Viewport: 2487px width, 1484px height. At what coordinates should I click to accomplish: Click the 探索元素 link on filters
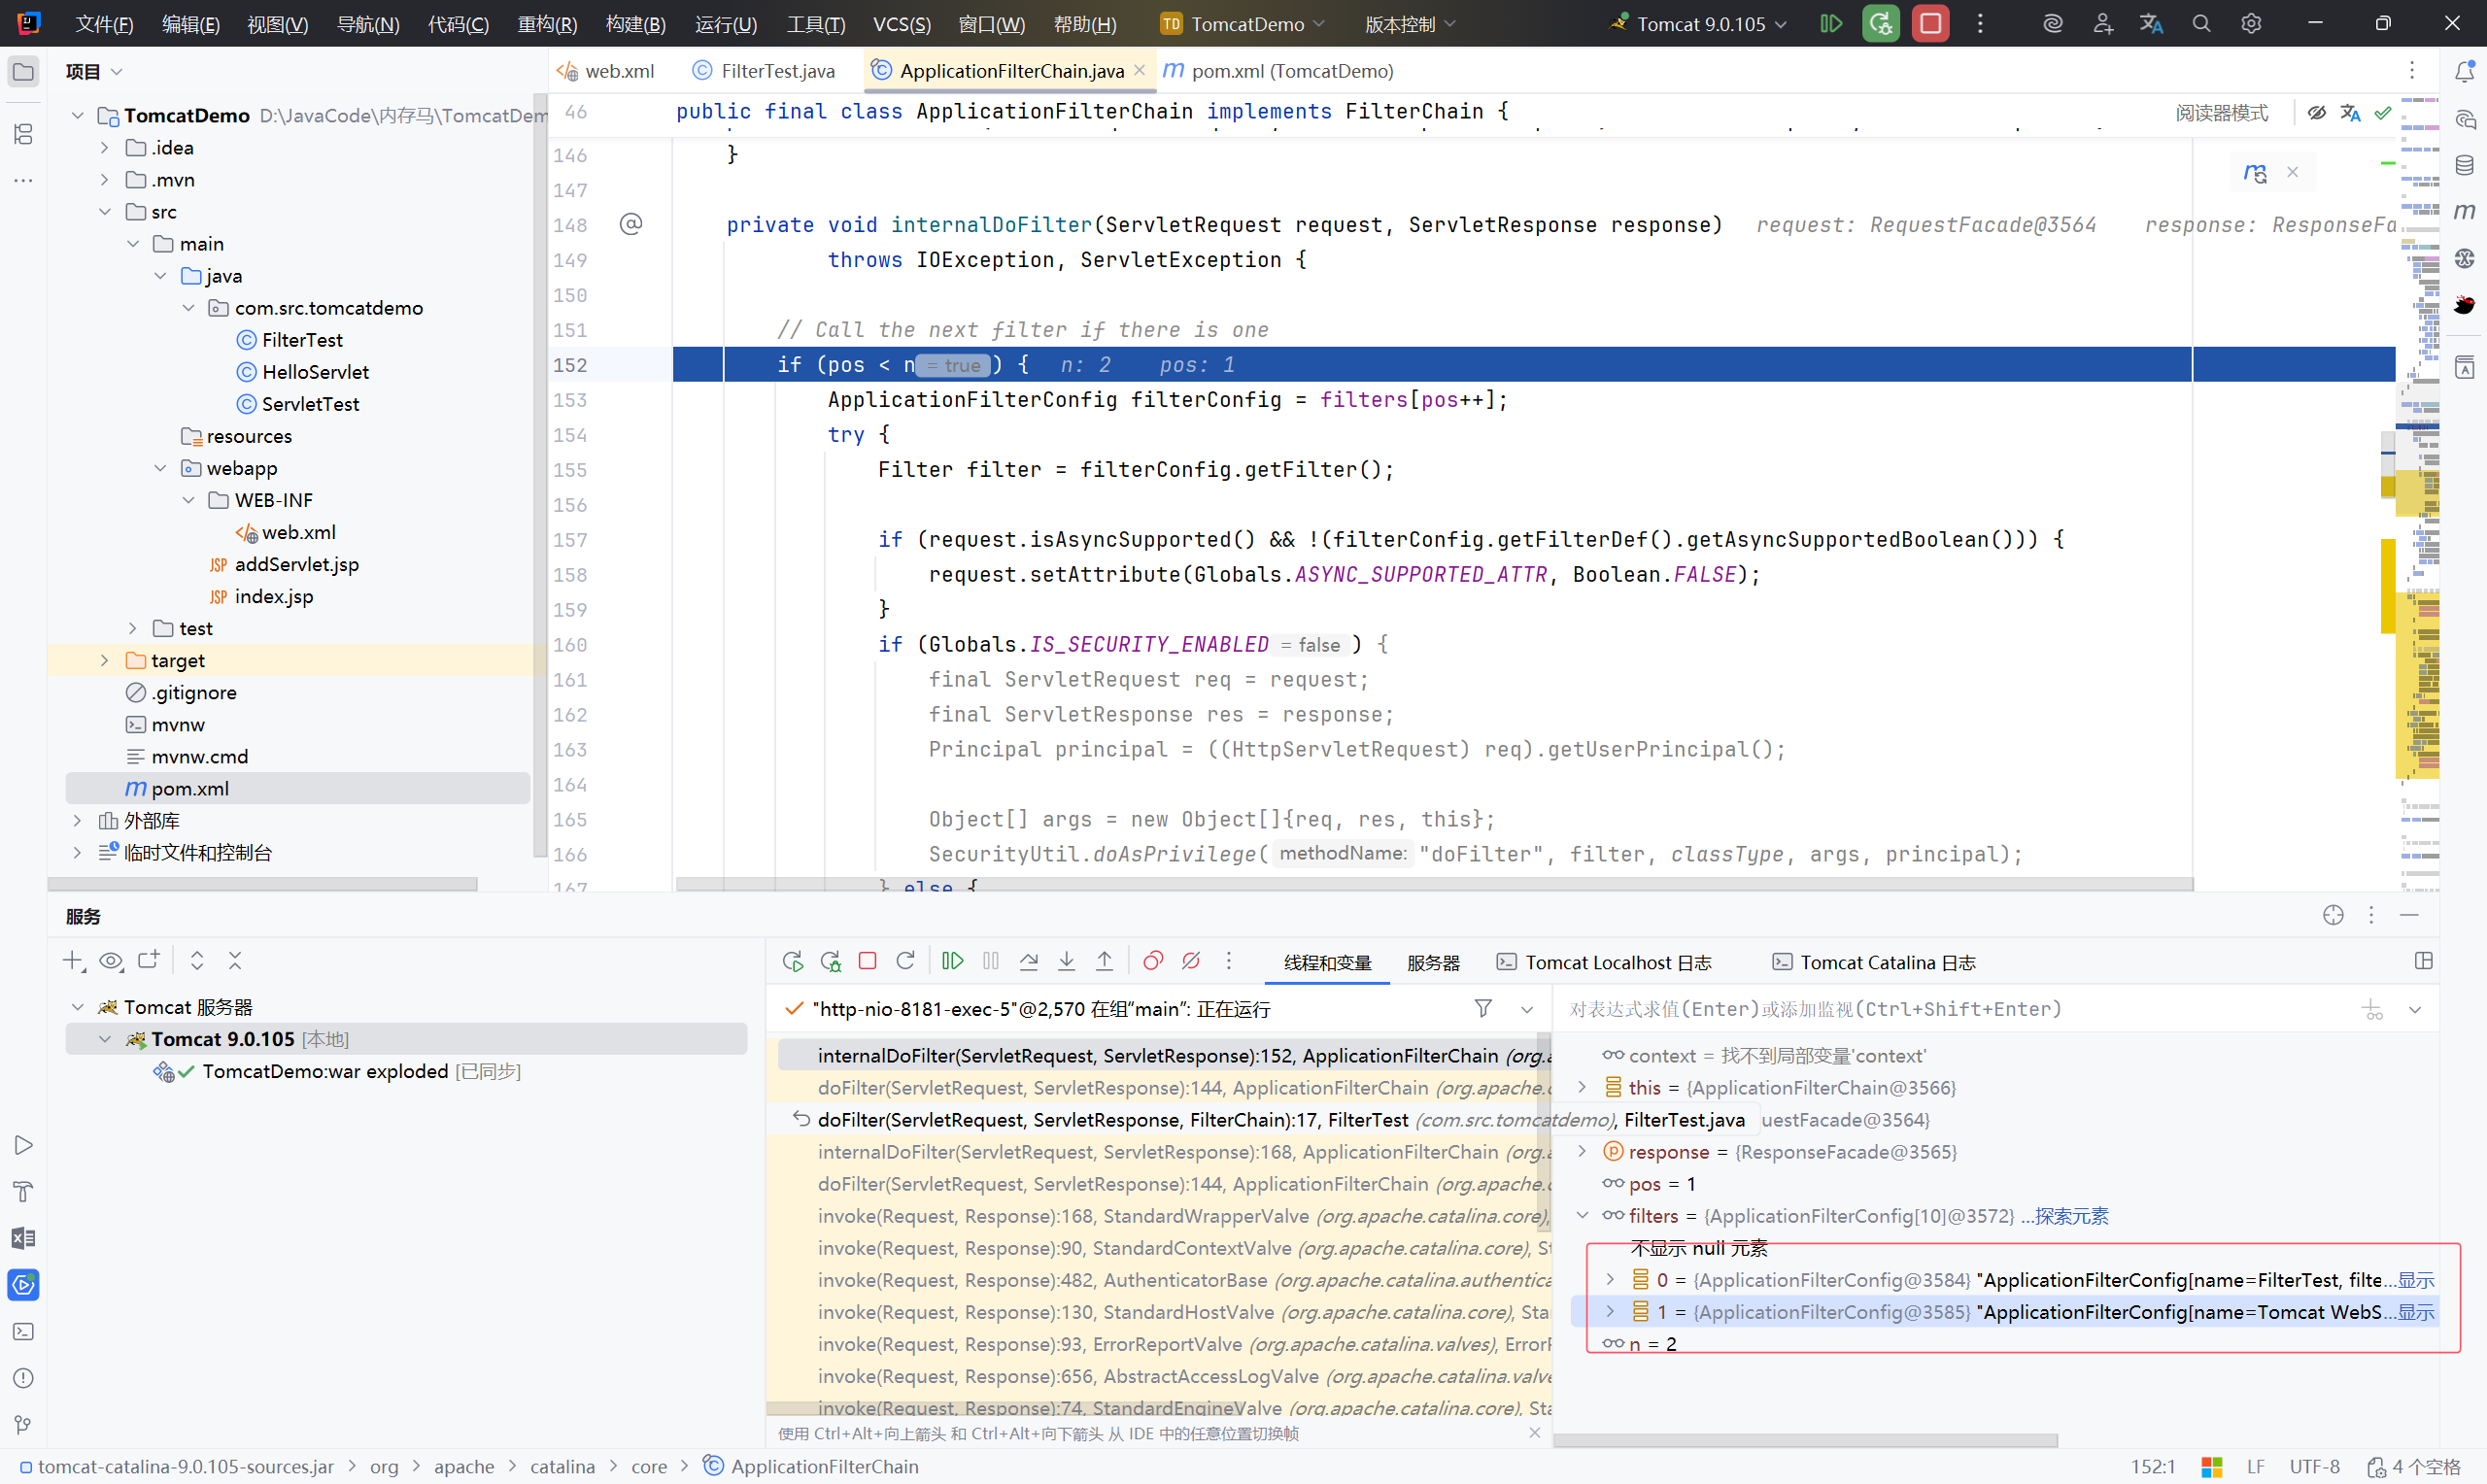2071,1216
